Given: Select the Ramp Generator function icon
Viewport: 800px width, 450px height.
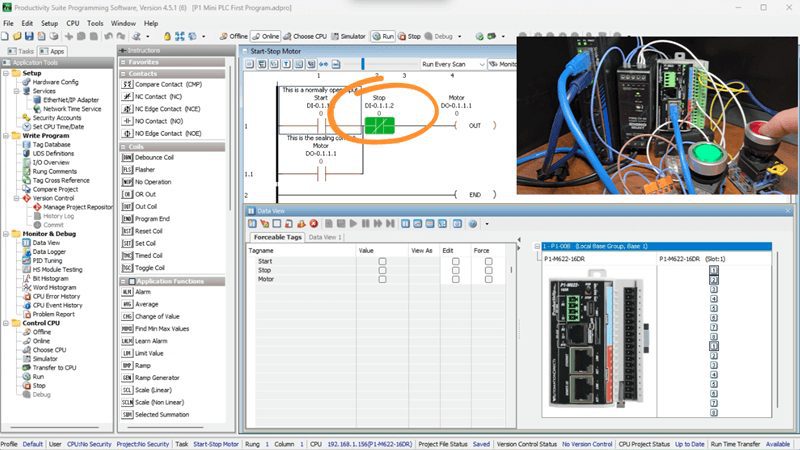Looking at the screenshot, I should point(127,377).
